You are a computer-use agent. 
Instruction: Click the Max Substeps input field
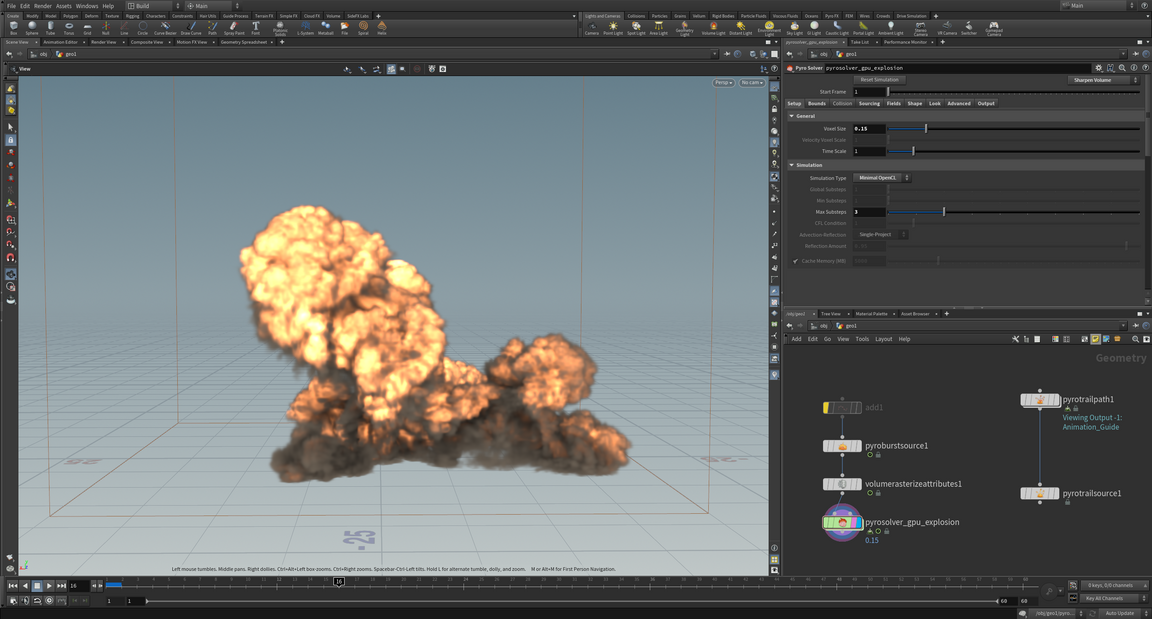point(868,212)
